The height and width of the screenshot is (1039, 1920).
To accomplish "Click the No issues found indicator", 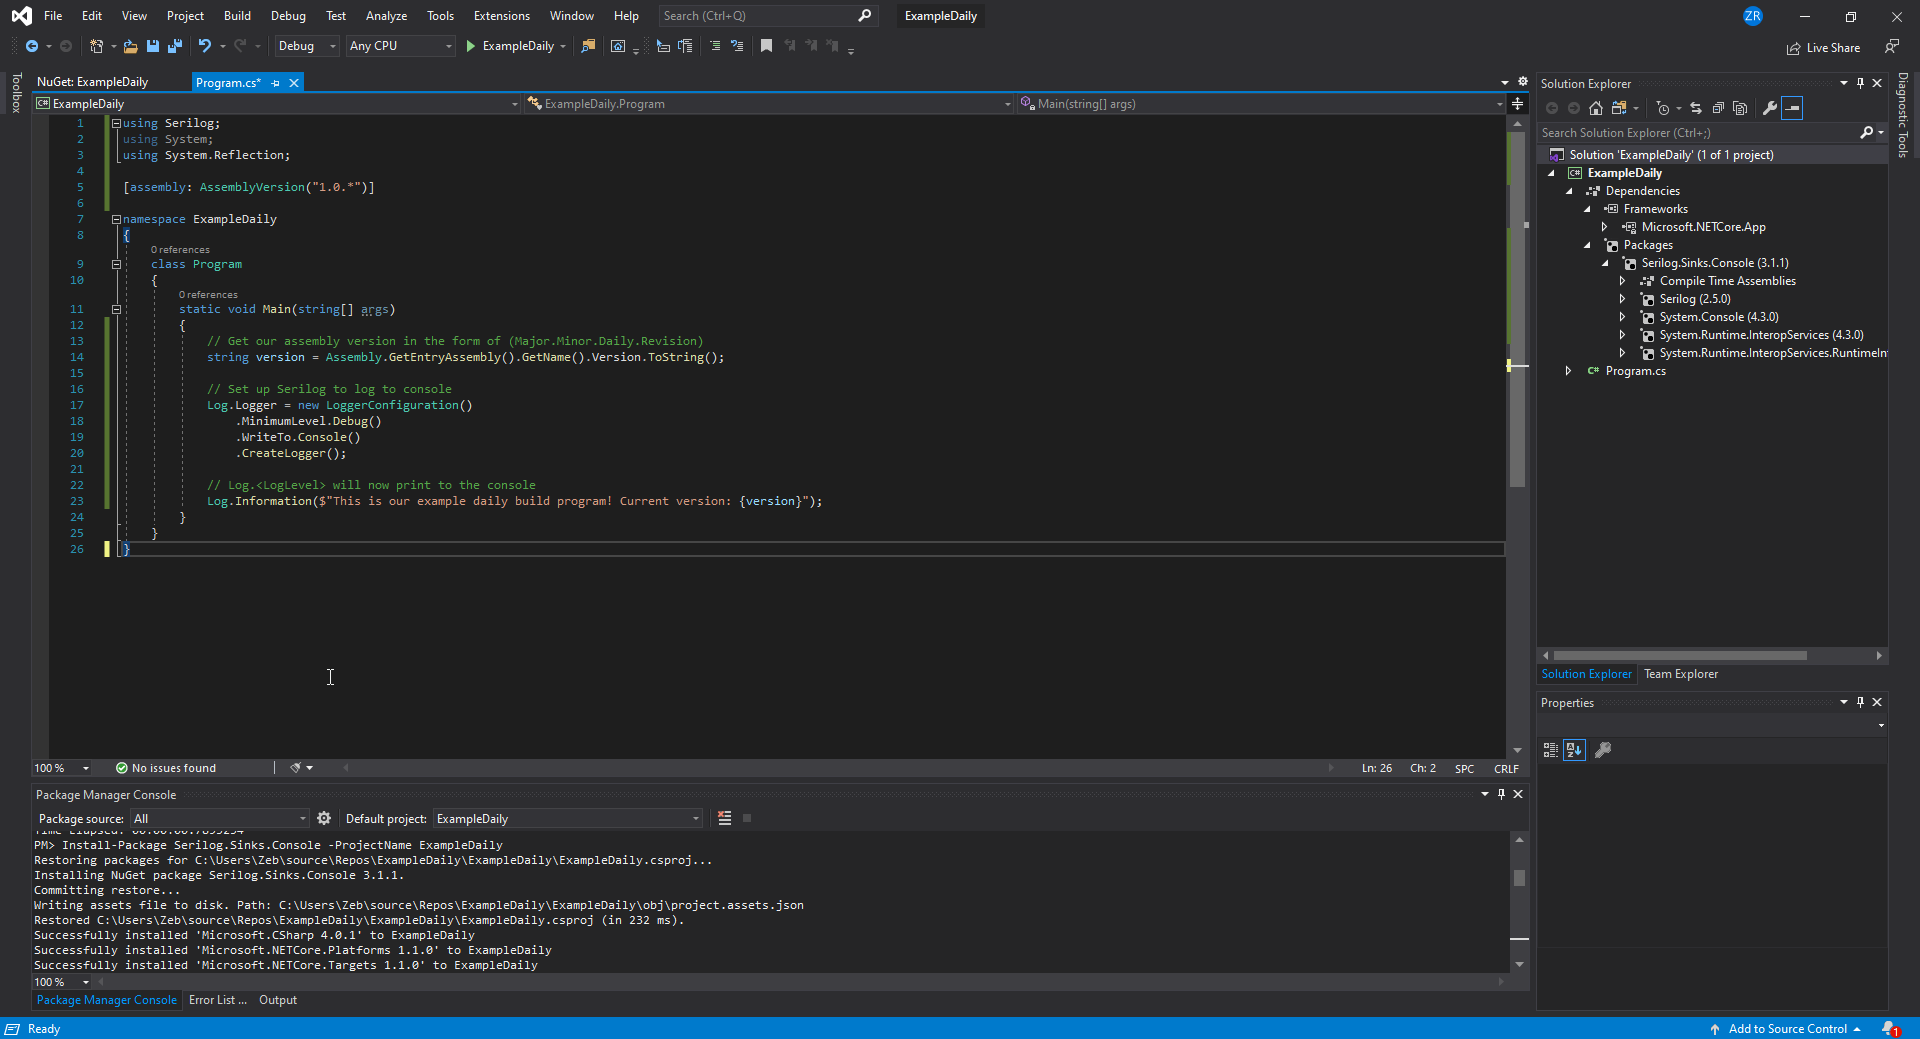I will [166, 768].
